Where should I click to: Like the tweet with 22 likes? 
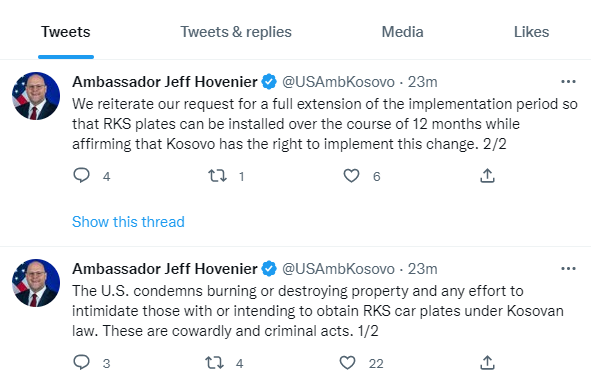tap(347, 363)
